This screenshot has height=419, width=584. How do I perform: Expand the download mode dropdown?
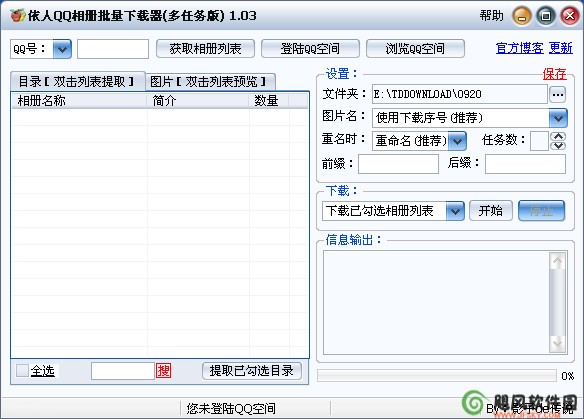[x=455, y=211]
